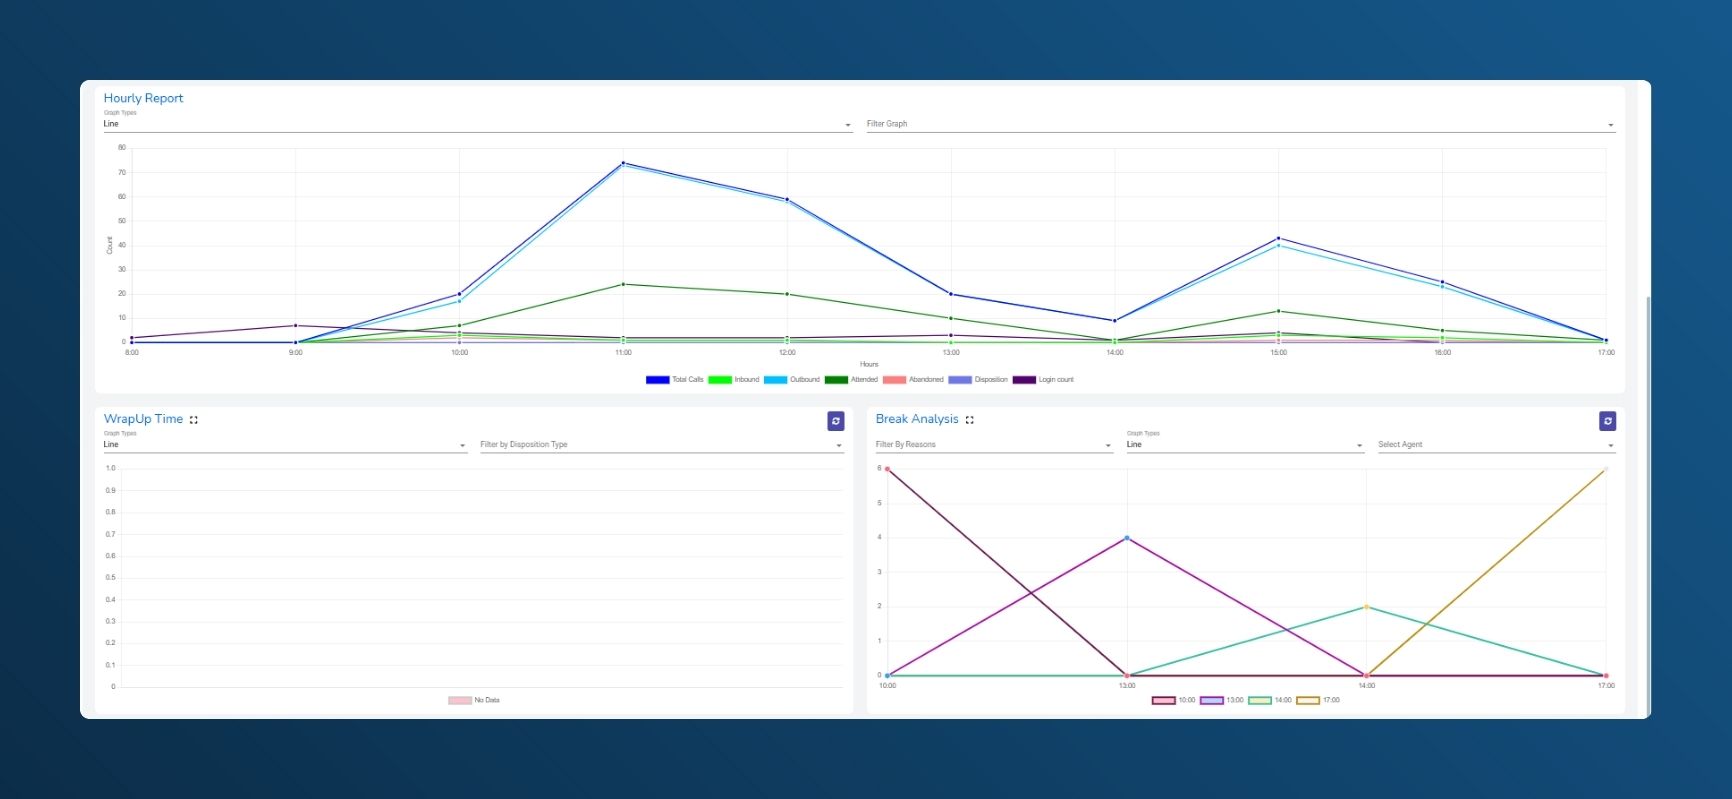Image resolution: width=1732 pixels, height=799 pixels.
Task: Toggle Total Calls series in legend
Action: 675,380
